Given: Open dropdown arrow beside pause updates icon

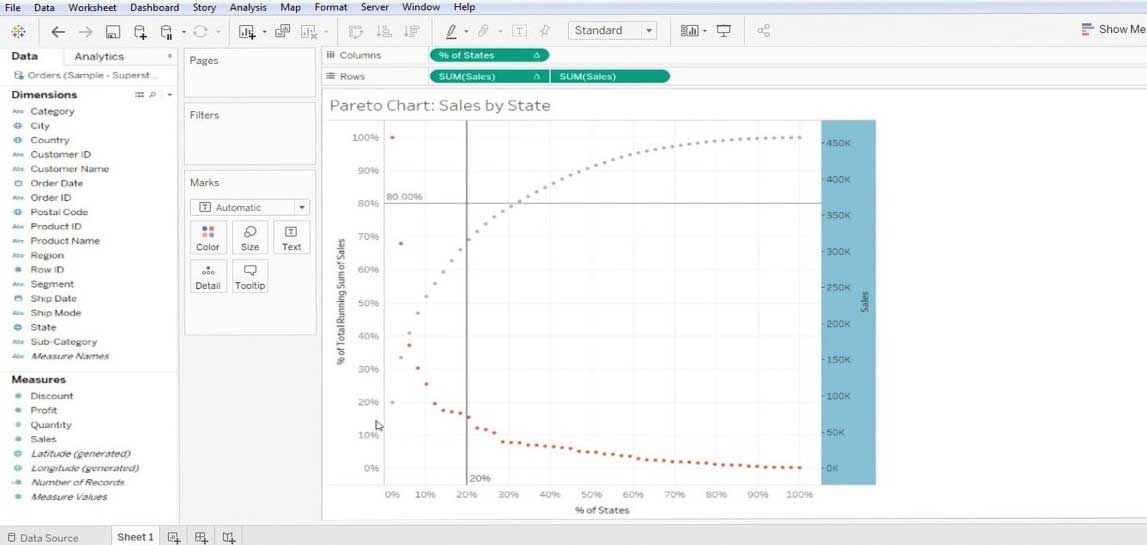Looking at the screenshot, I should click(x=184, y=32).
